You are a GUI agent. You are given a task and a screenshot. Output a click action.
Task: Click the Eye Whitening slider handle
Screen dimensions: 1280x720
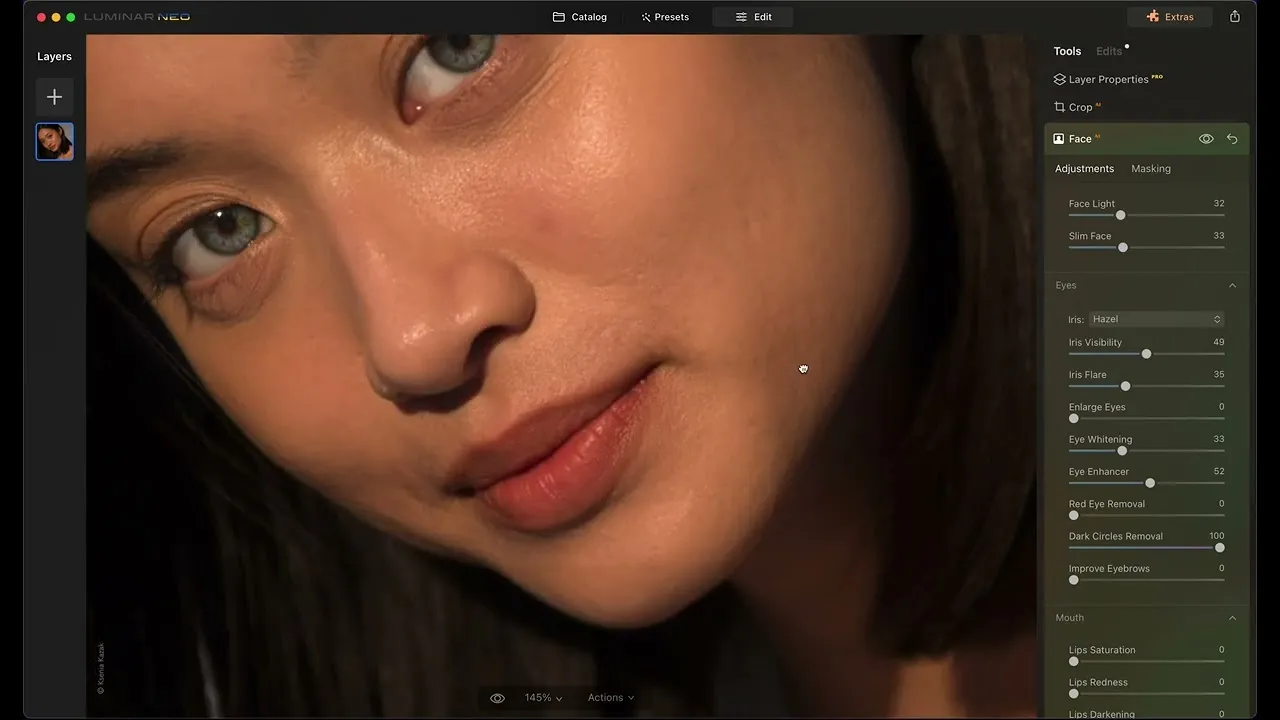coord(1122,451)
